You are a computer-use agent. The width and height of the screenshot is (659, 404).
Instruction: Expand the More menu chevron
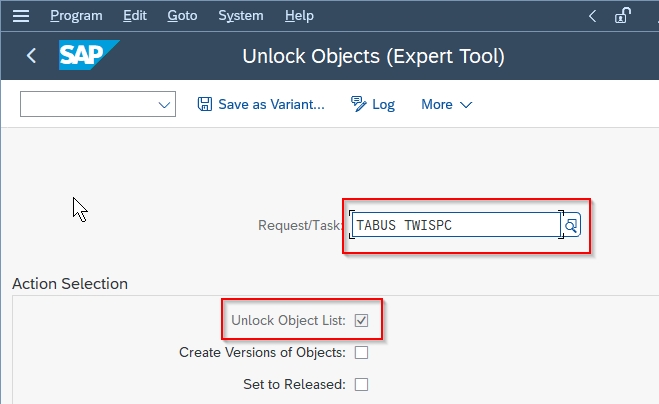point(466,104)
